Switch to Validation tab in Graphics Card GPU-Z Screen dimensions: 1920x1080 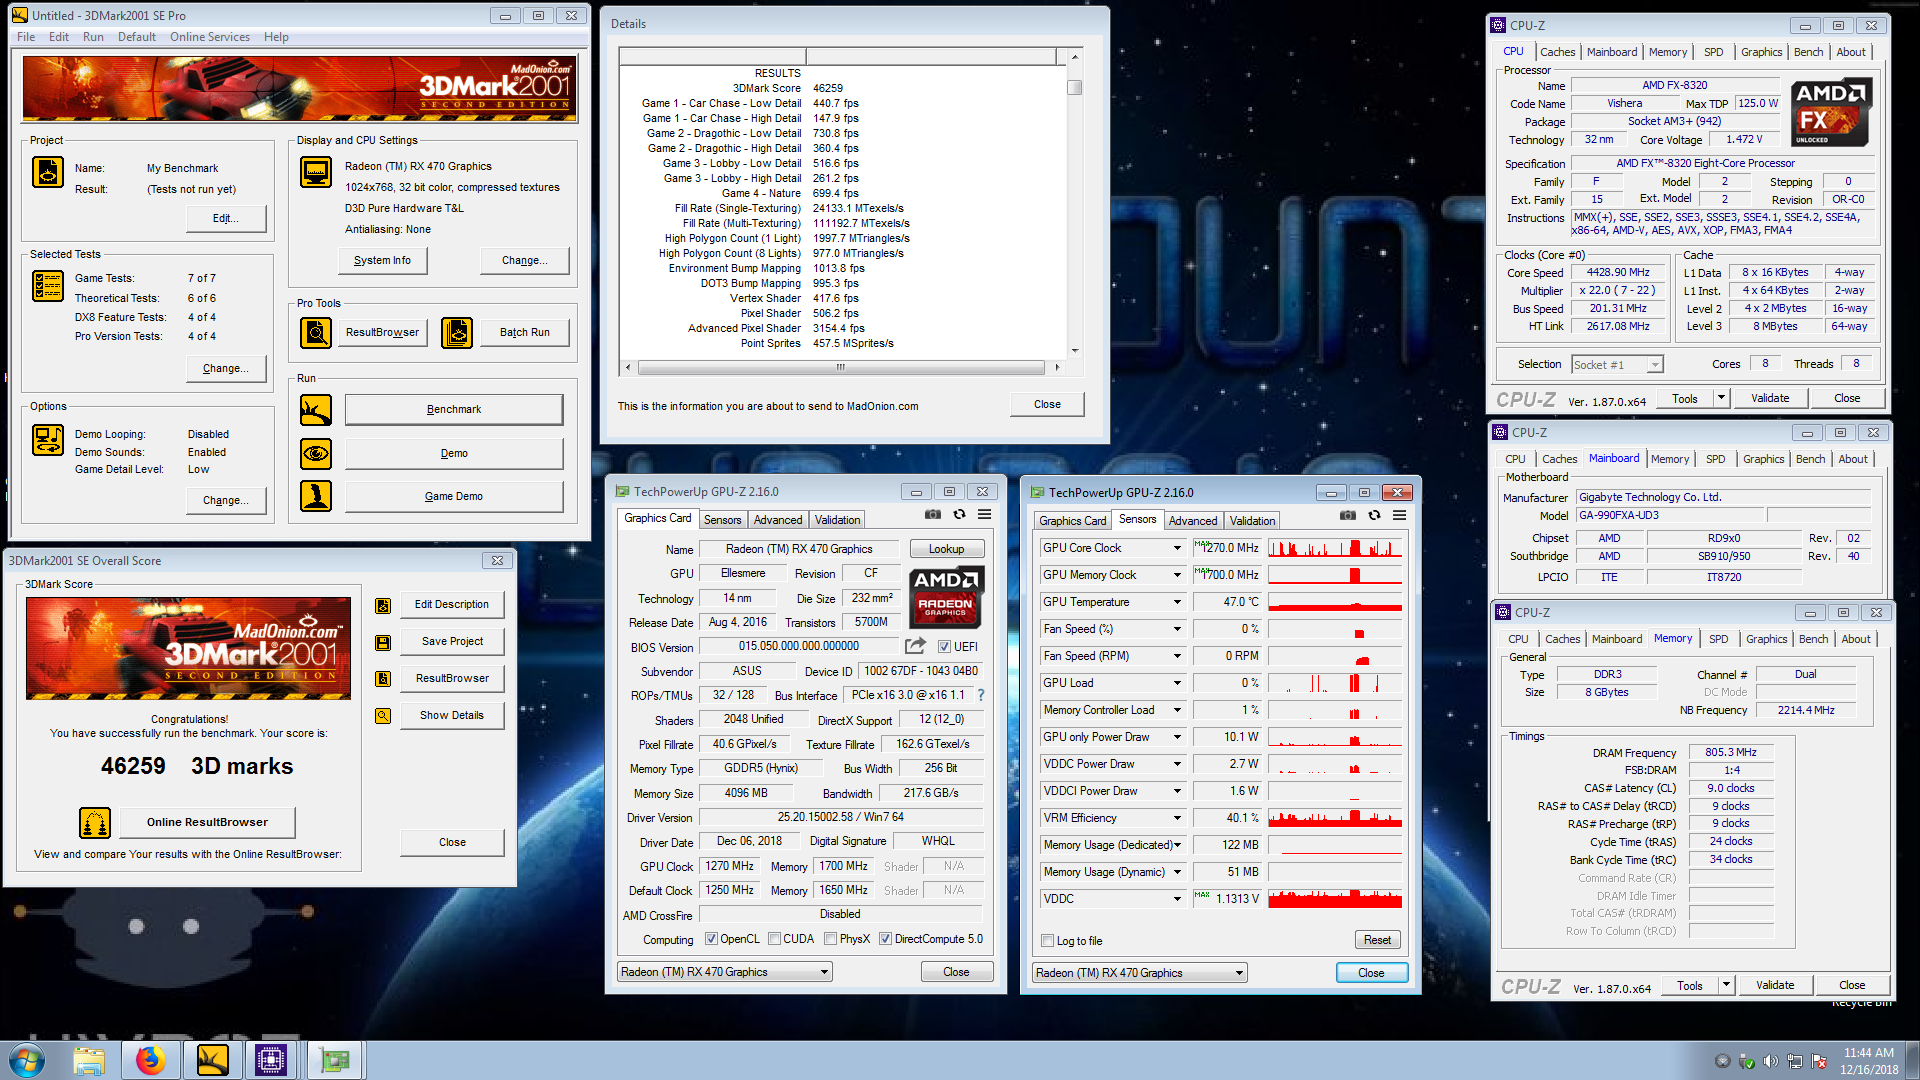coord(837,520)
